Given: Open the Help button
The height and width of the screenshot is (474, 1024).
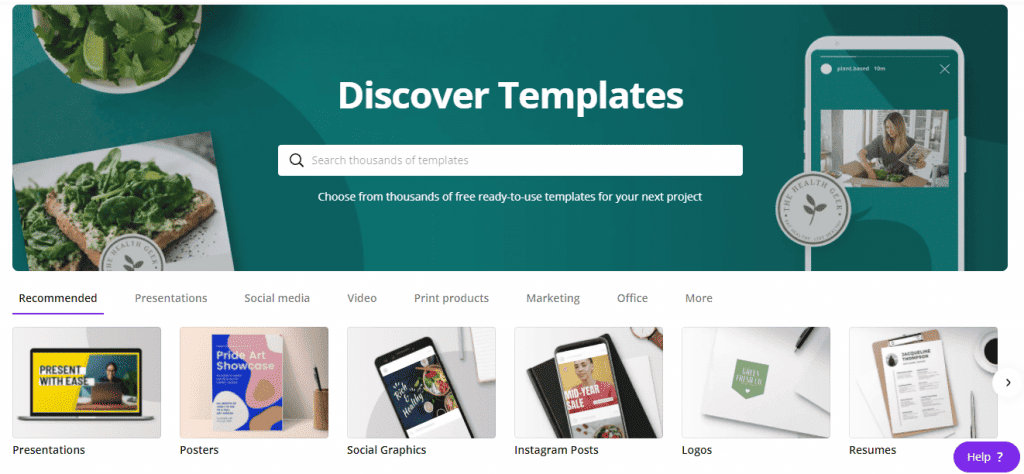Looking at the screenshot, I should pos(986,457).
